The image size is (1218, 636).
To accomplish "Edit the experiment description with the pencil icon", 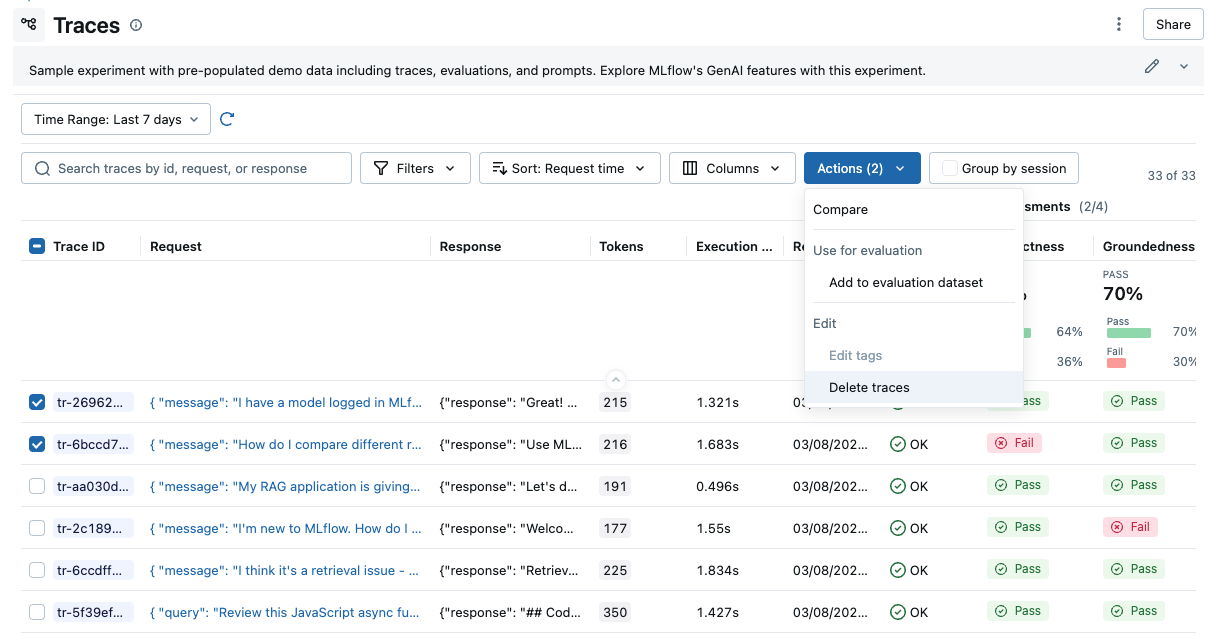I will [x=1151, y=65].
